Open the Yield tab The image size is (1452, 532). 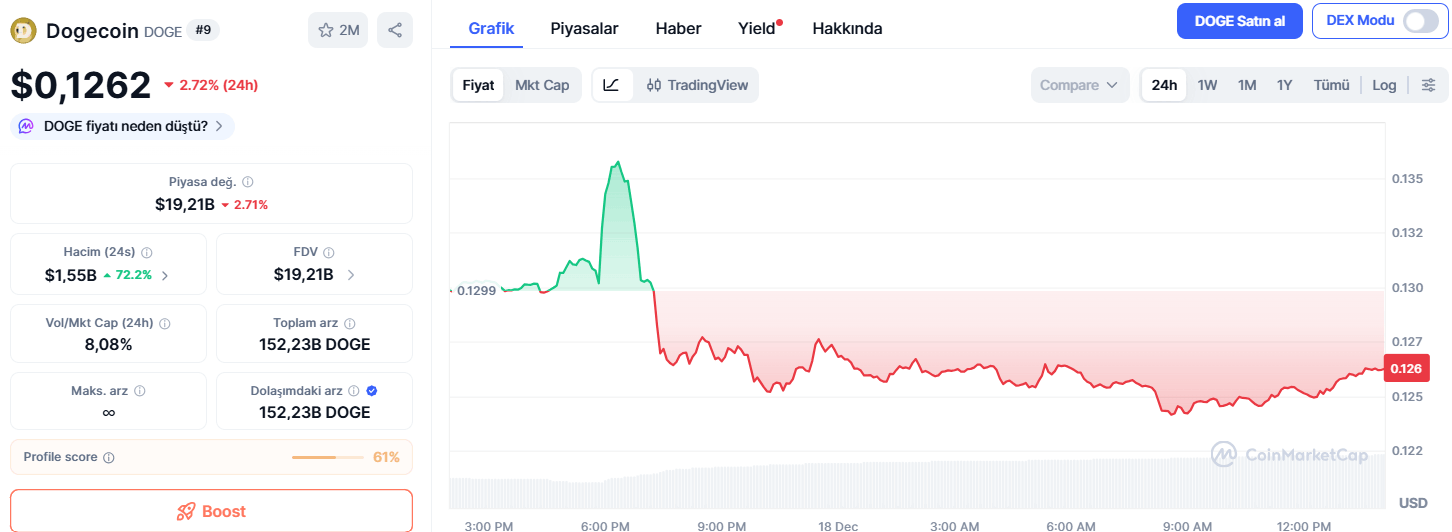(x=757, y=28)
